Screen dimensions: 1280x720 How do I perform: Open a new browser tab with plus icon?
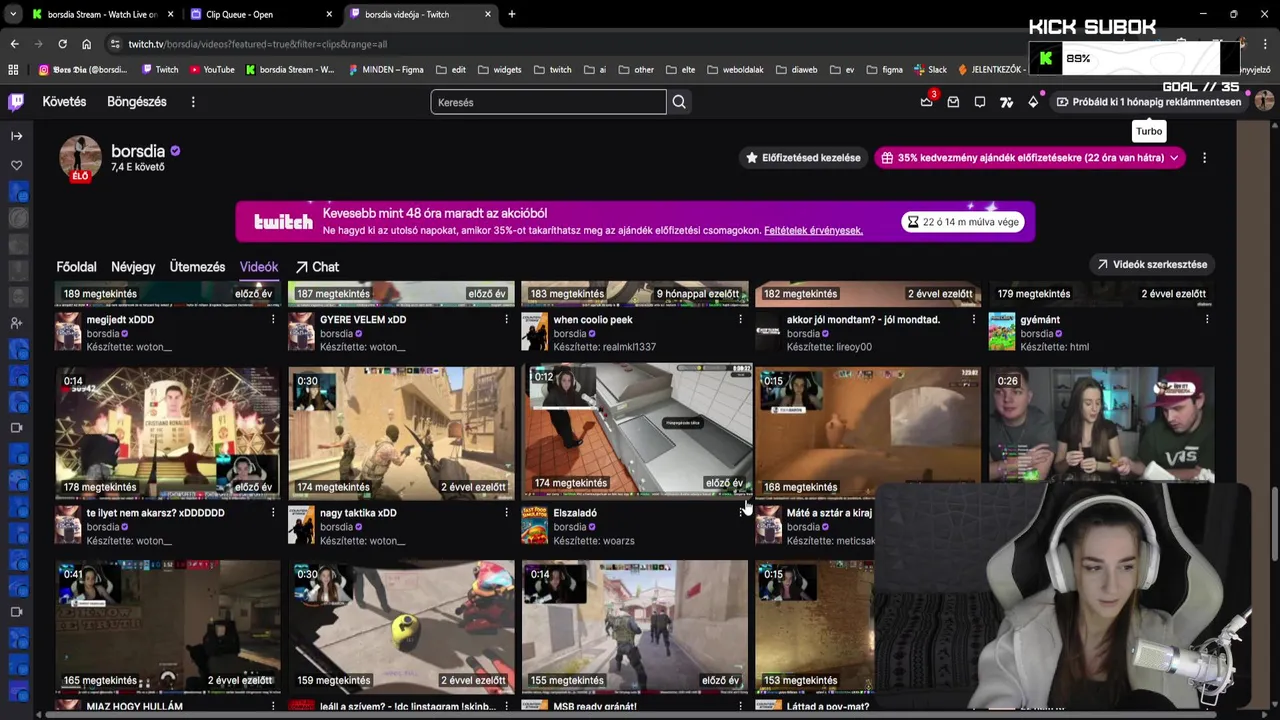[512, 14]
